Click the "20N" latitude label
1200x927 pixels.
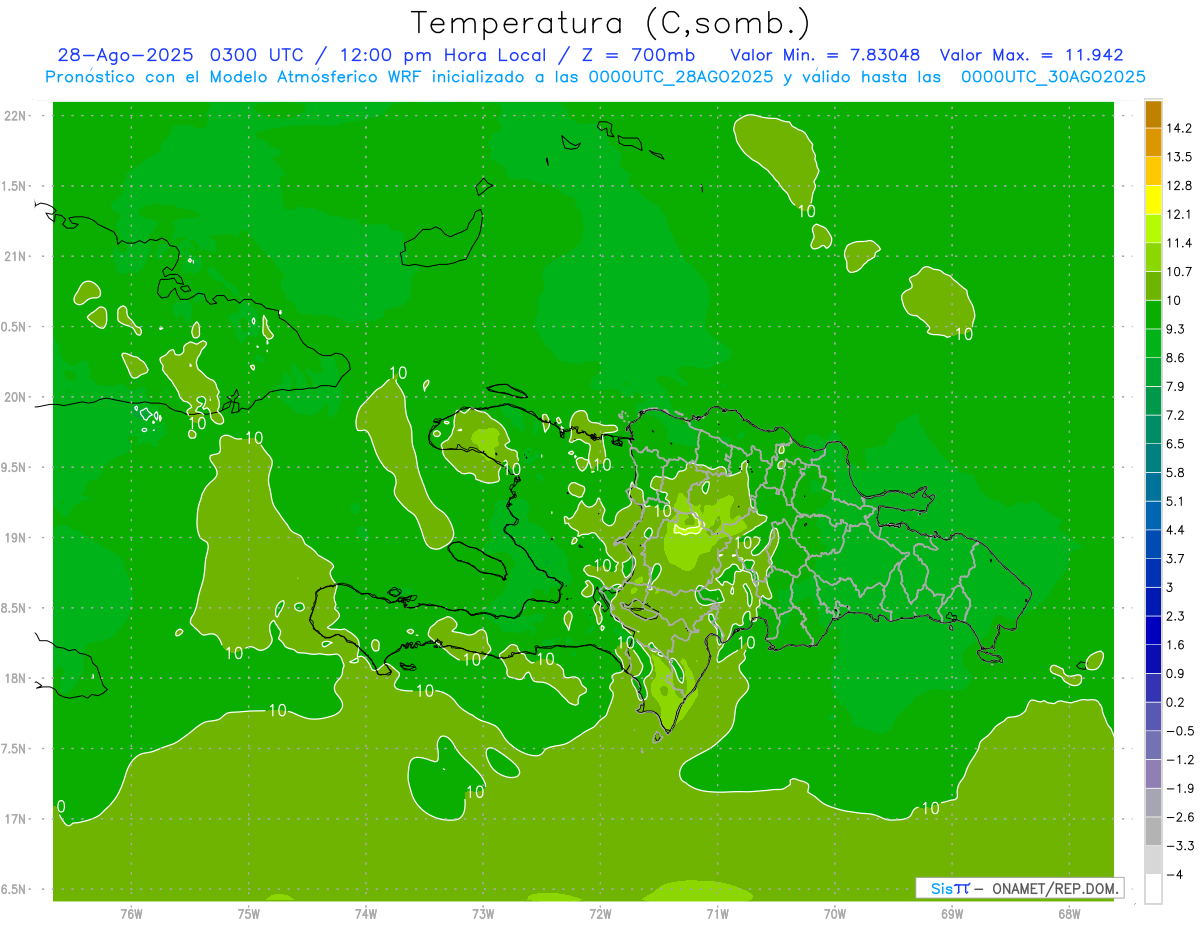click(17, 397)
